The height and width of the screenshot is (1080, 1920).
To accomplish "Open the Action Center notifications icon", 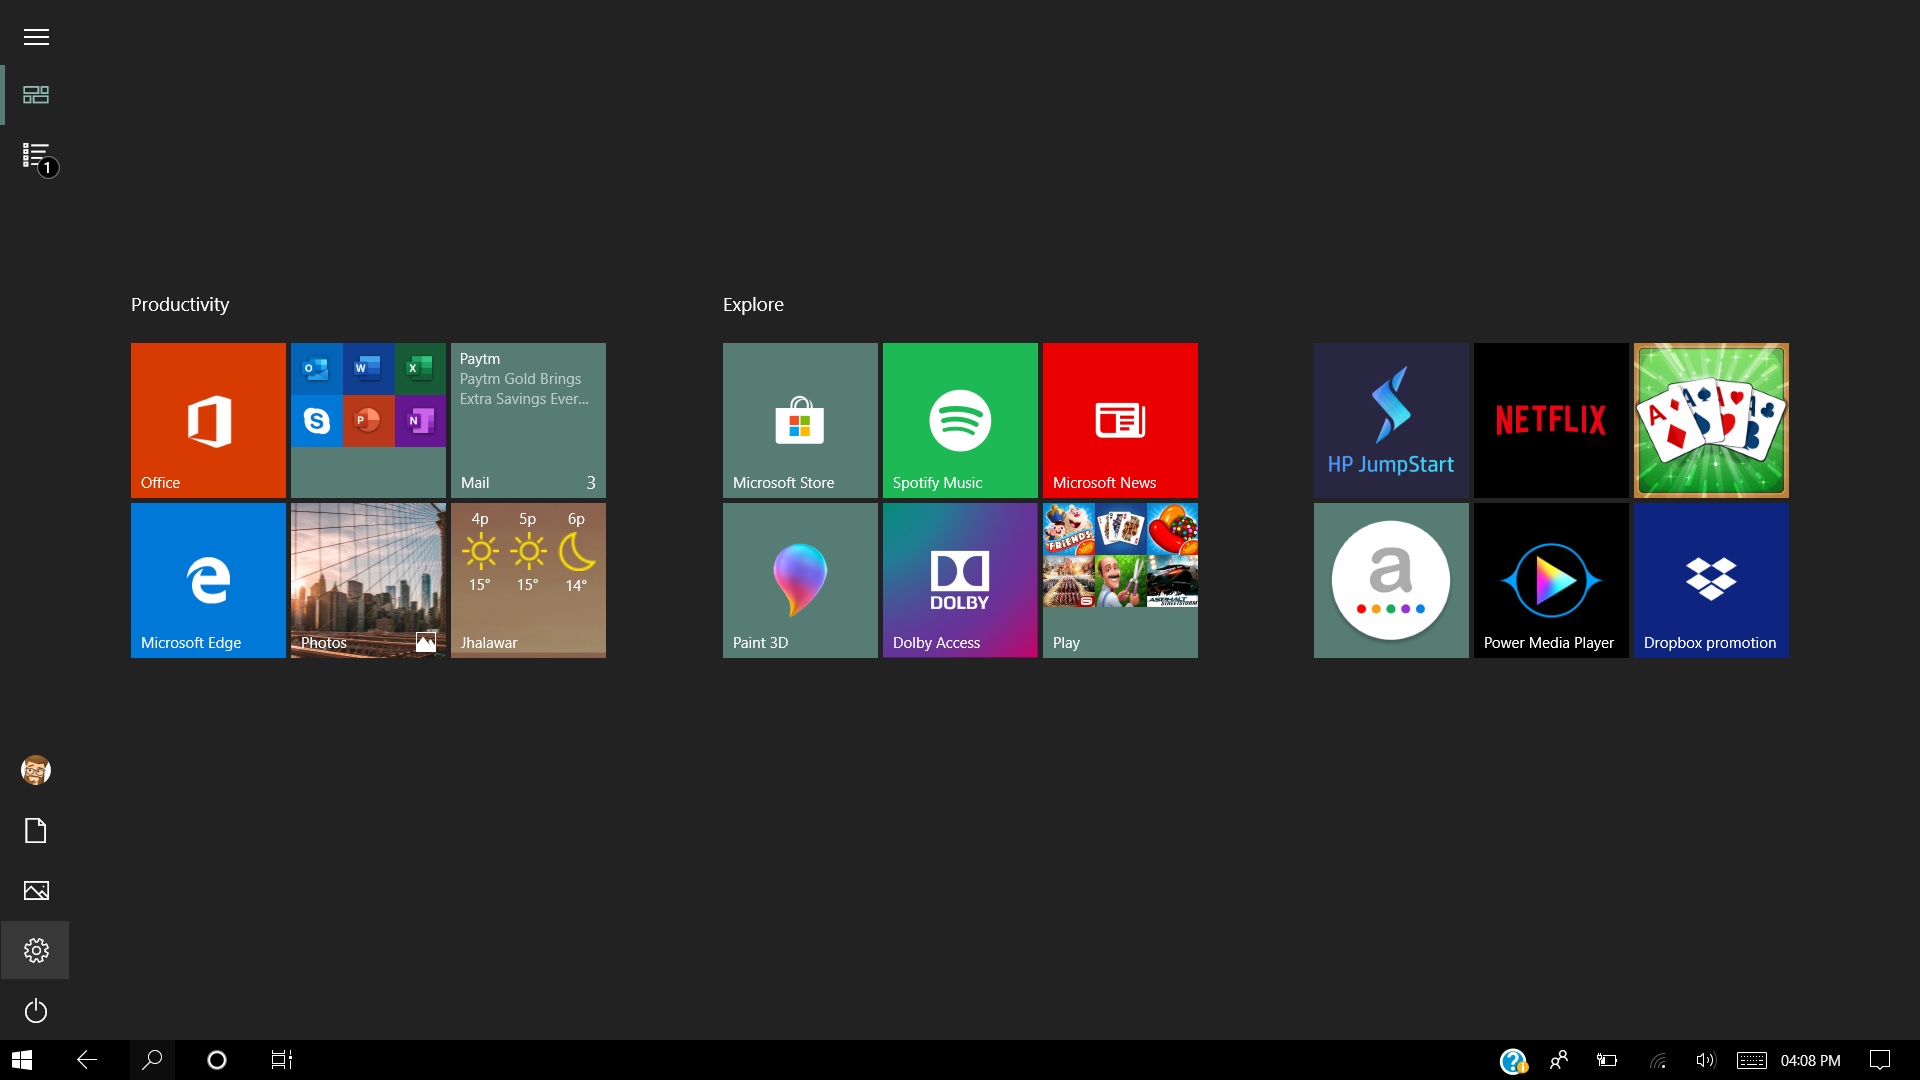I will [x=1880, y=1060].
